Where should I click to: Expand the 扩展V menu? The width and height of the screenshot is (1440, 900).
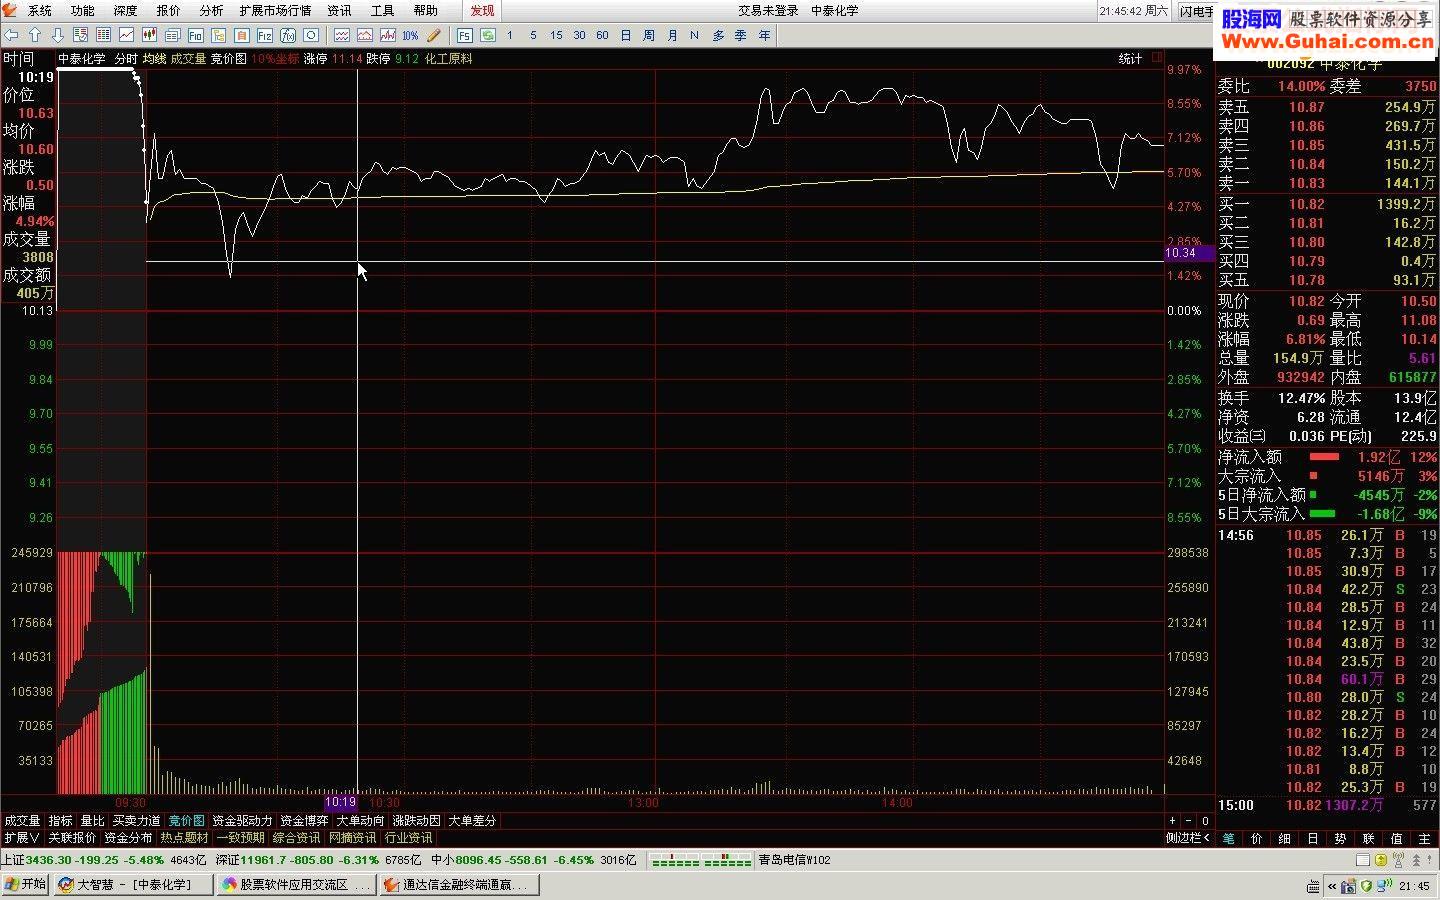coord(22,838)
